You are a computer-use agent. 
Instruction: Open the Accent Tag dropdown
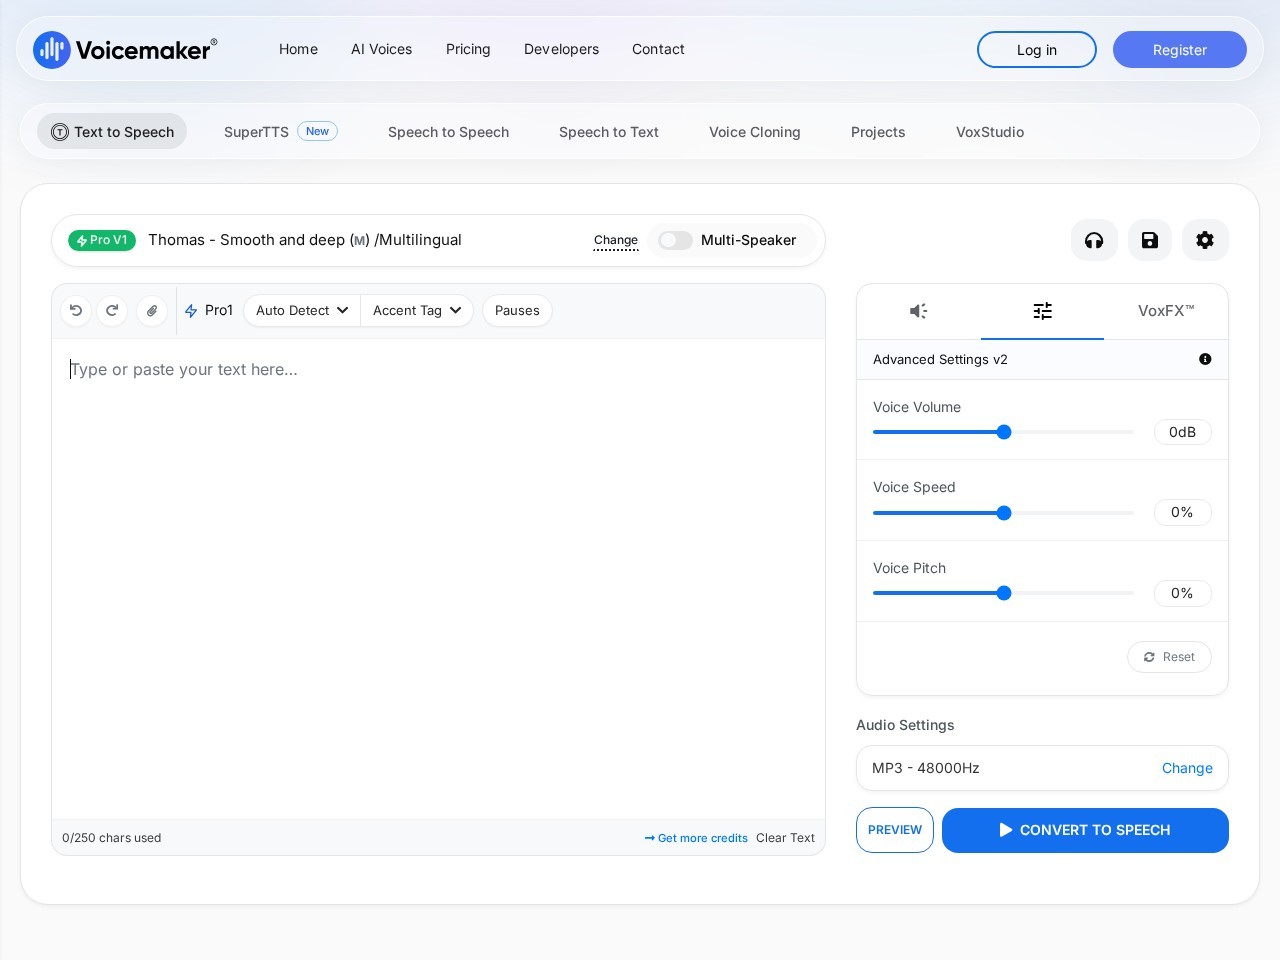click(x=417, y=311)
